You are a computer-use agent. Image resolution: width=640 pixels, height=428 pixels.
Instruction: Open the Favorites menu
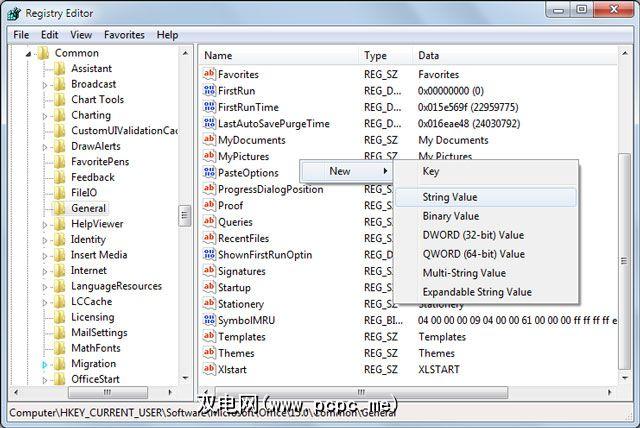124,35
